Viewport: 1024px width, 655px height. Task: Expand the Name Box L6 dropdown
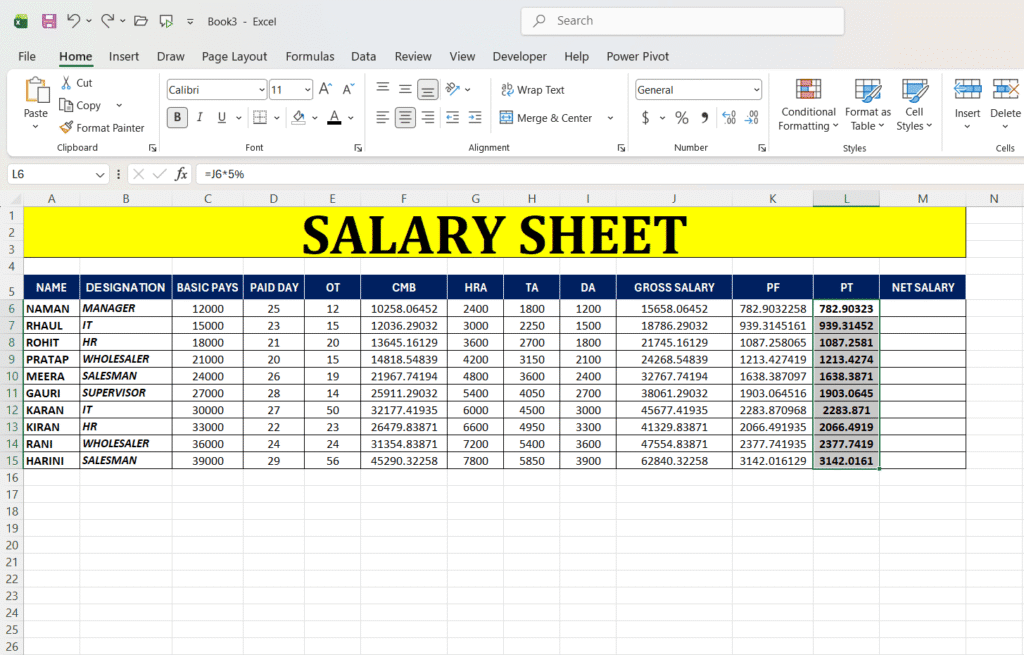click(x=99, y=174)
